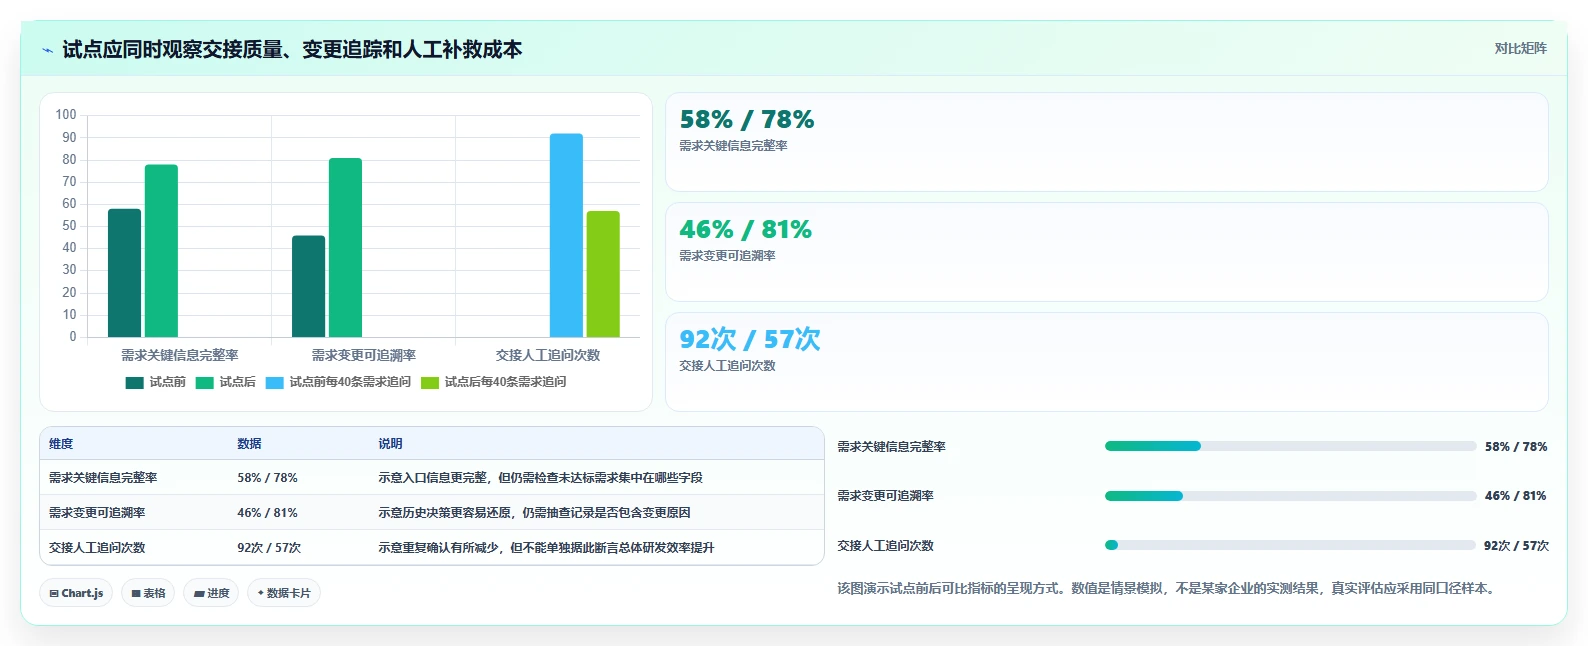This screenshot has height=646, width=1588.
Task: Click the 试点前 bar for 需求变更可追溯率
Action: (308, 286)
